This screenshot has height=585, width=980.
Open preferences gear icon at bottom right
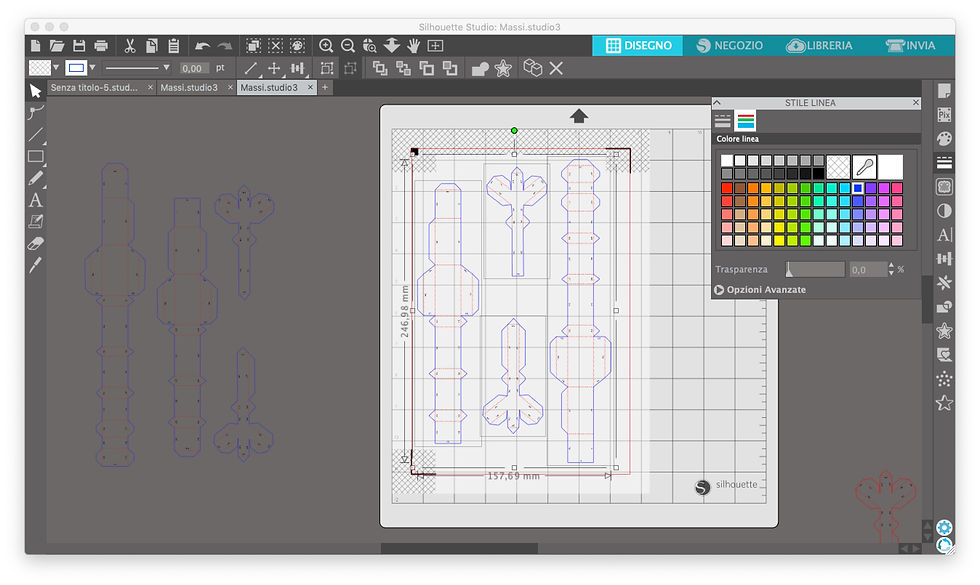click(944, 527)
